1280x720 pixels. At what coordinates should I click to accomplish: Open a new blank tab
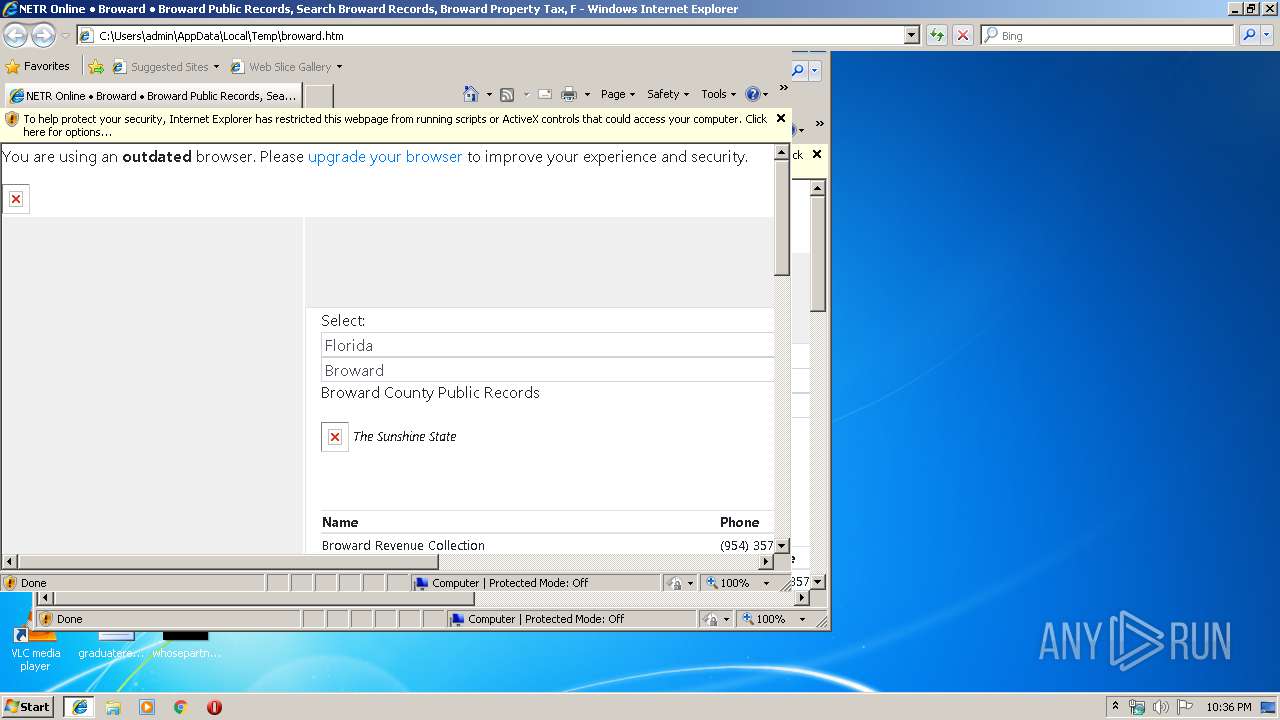pyautogui.click(x=318, y=96)
